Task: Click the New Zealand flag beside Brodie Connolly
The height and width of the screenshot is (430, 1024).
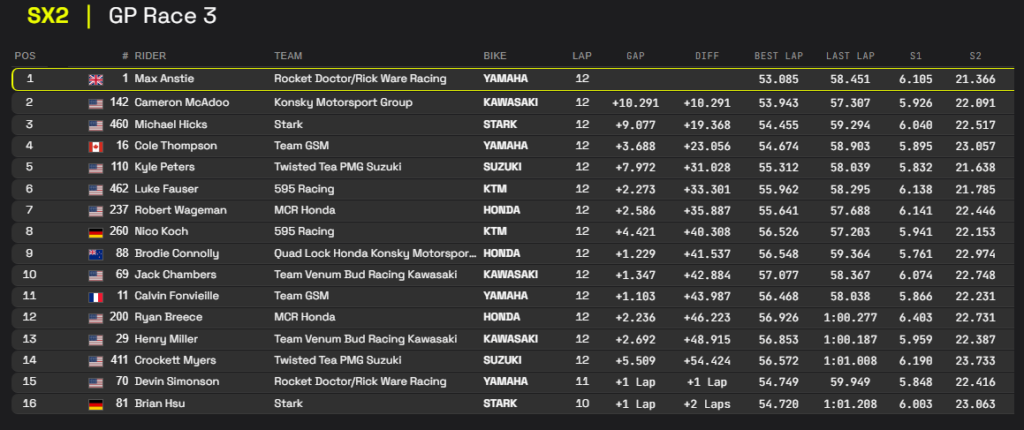Action: tap(95, 254)
